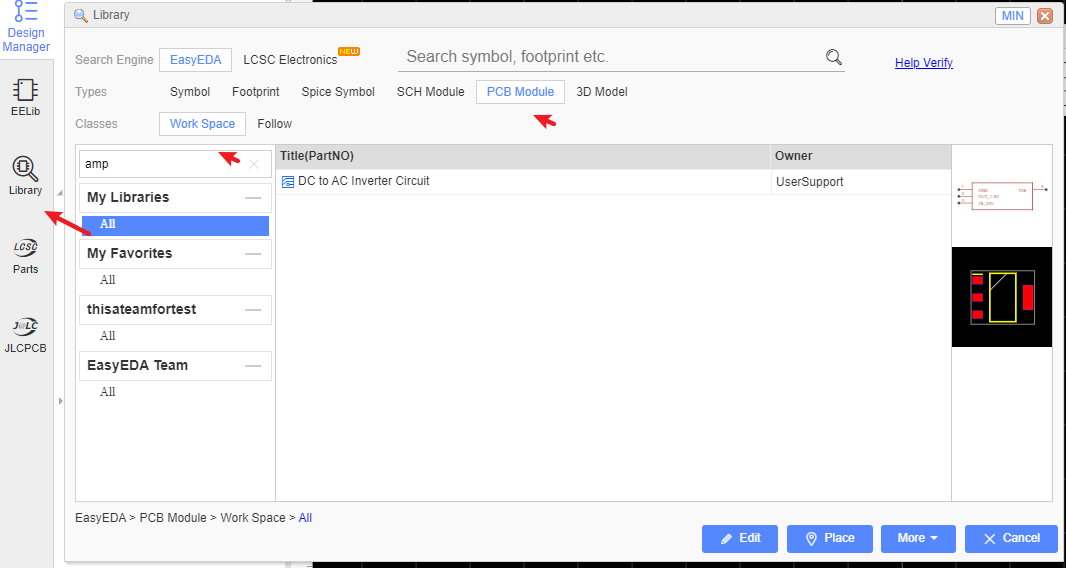Select All under thisateamfortest

pos(107,336)
